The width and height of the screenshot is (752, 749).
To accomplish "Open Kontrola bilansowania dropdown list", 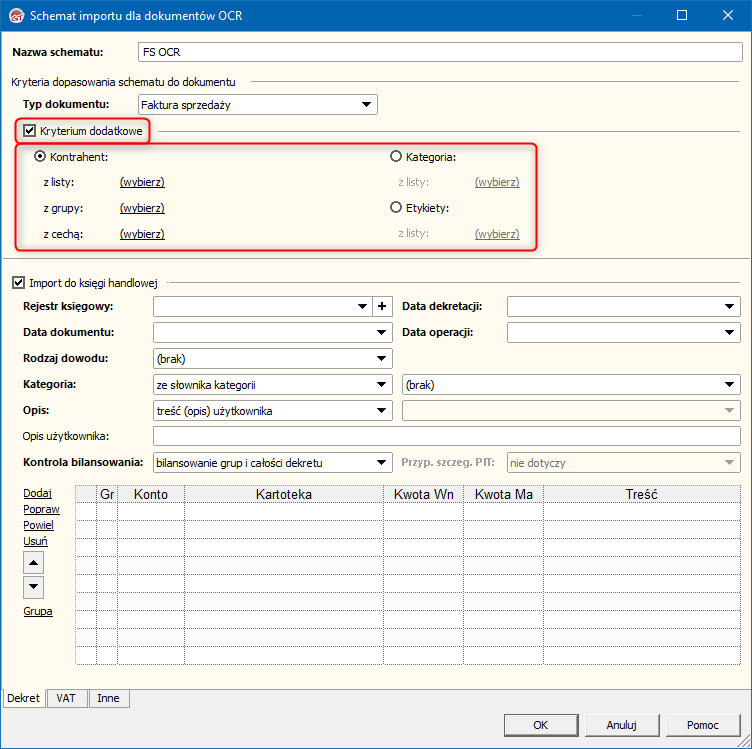I will (382, 463).
